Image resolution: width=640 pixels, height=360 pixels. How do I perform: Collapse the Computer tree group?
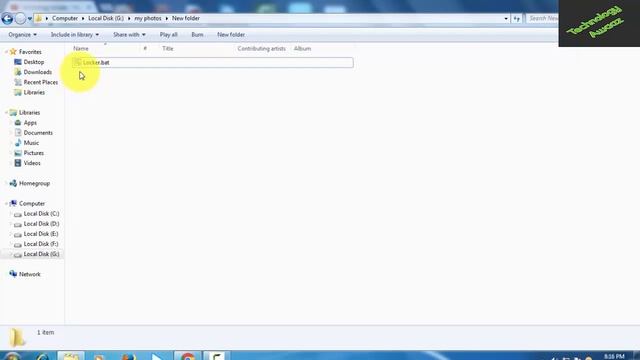coord(6,204)
